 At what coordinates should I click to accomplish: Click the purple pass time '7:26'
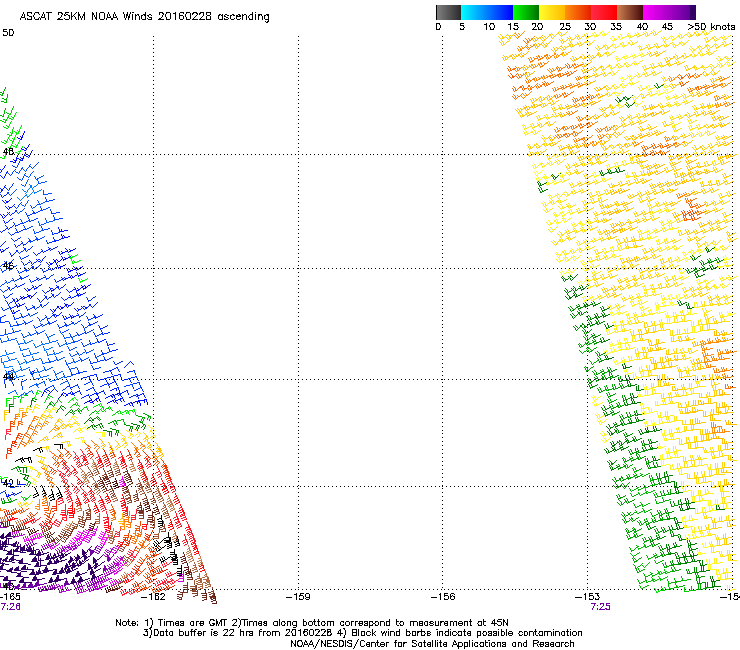pyautogui.click(x=10, y=607)
